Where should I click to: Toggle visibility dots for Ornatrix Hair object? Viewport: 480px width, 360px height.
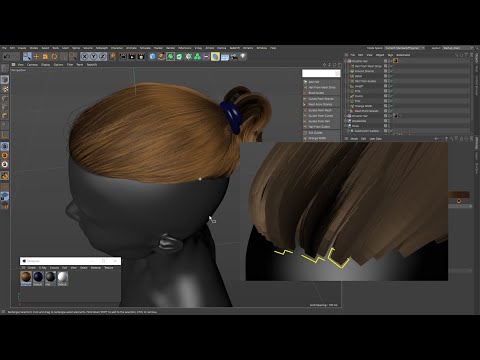[386, 61]
